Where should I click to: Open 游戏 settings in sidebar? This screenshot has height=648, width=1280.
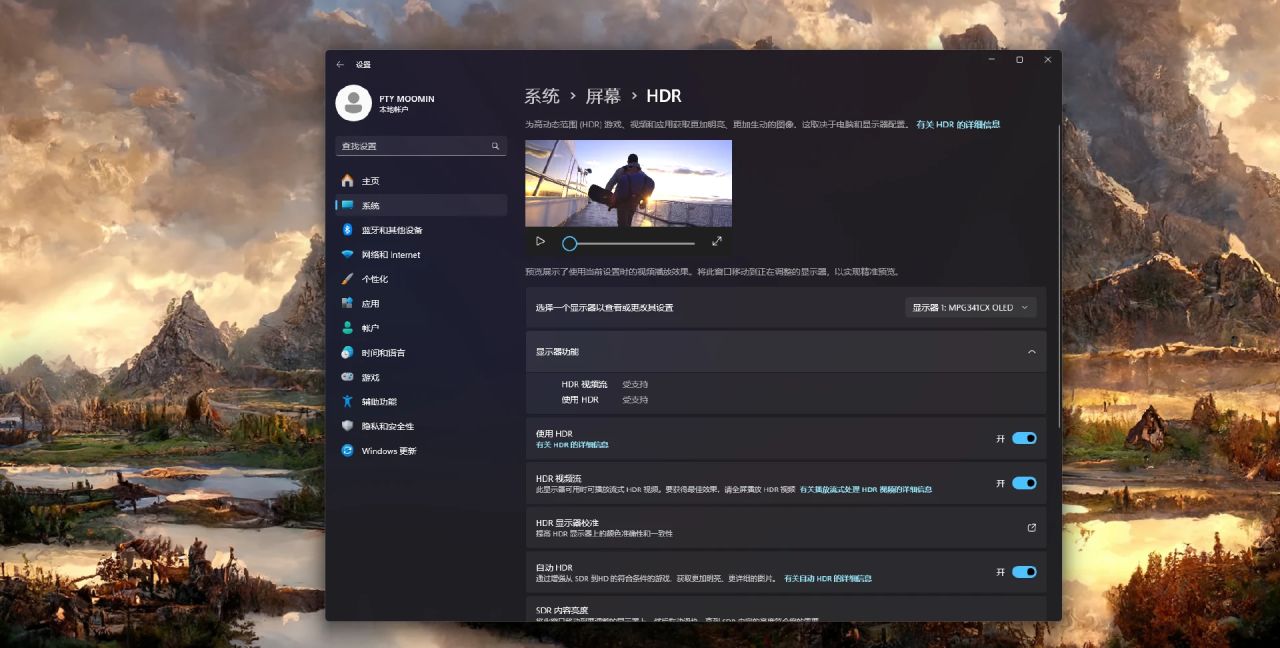tap(421, 377)
